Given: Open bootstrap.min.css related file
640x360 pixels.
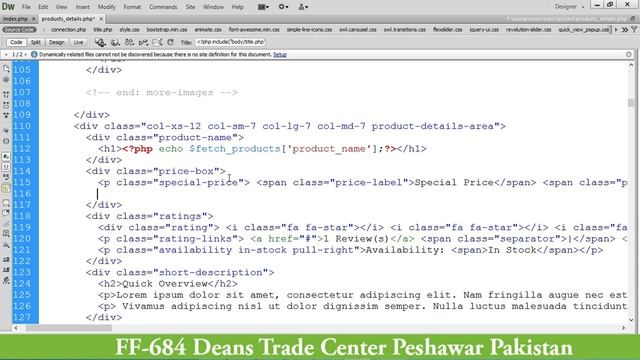Looking at the screenshot, I should pos(167,29).
